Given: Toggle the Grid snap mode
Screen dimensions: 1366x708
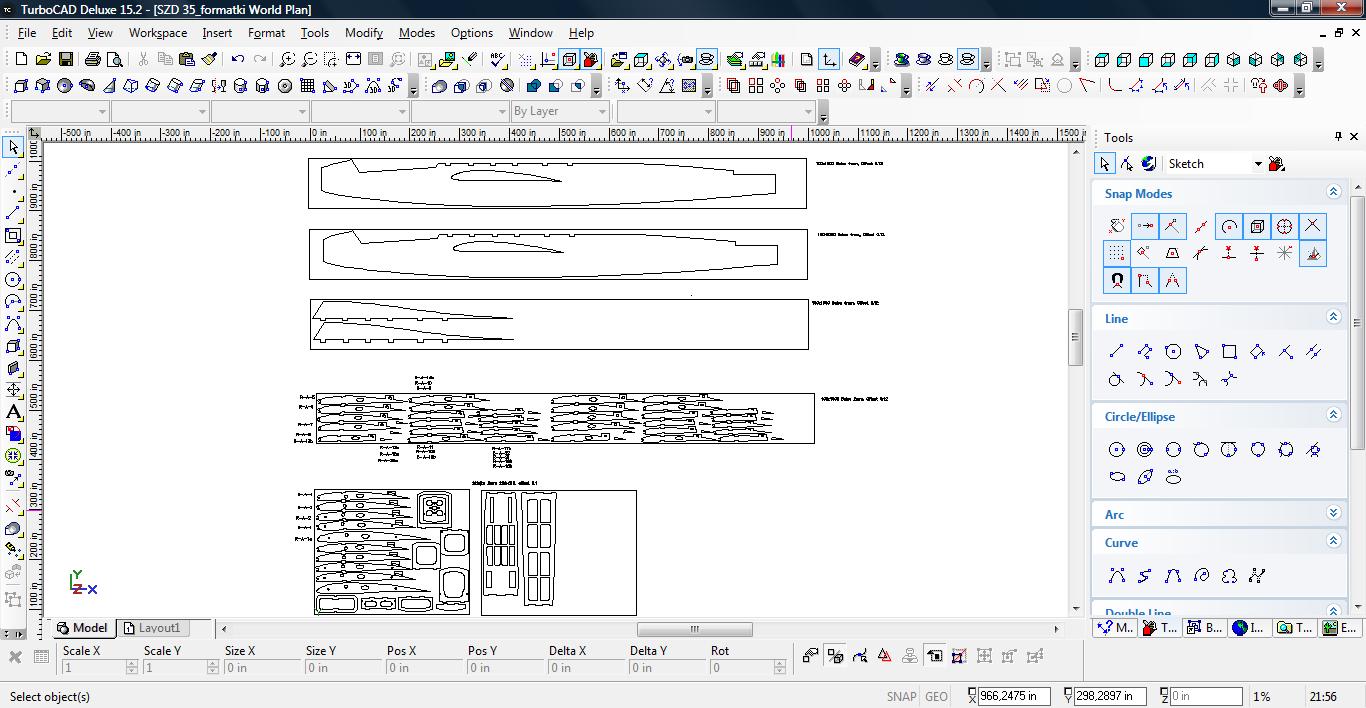Looking at the screenshot, I should (1116, 254).
